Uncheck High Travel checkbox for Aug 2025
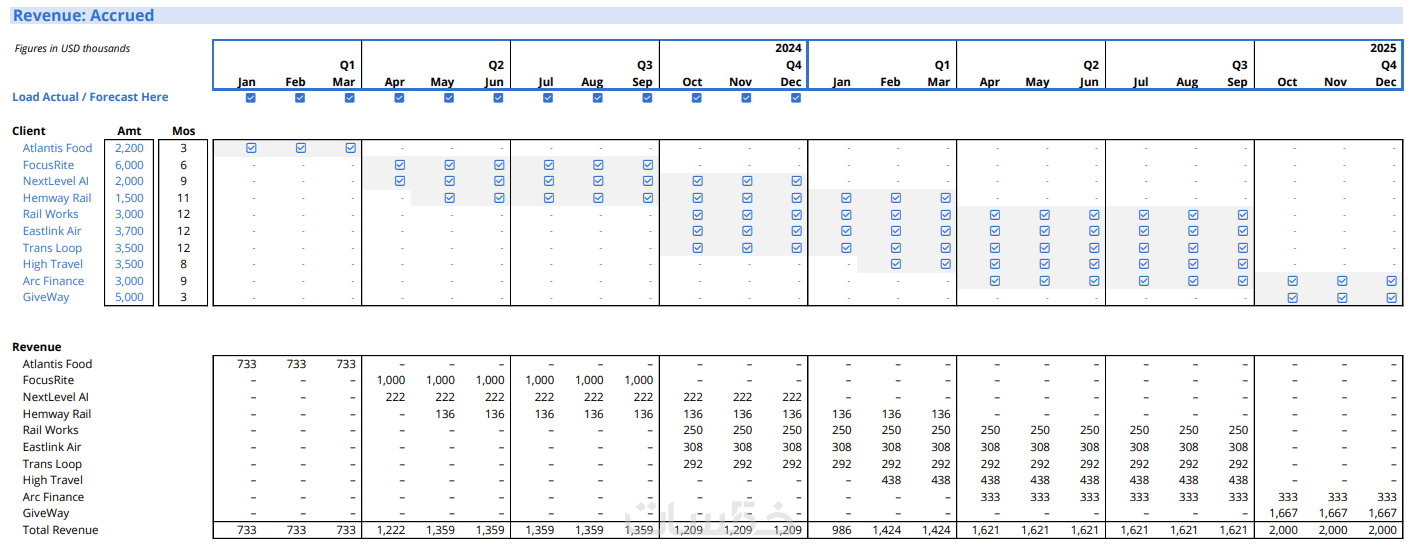 (x=1193, y=265)
